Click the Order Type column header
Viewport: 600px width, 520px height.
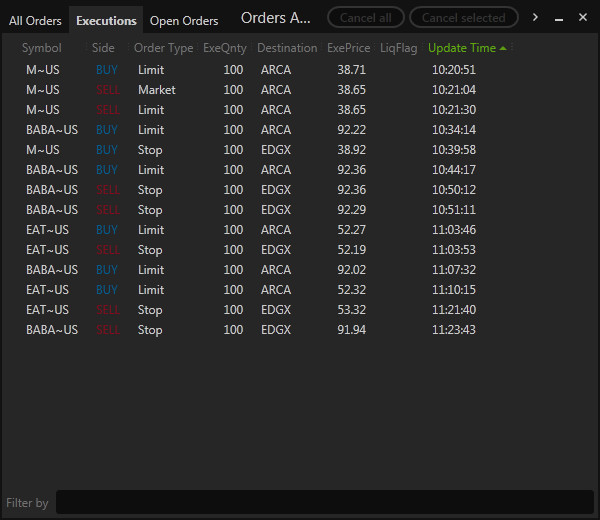(163, 48)
